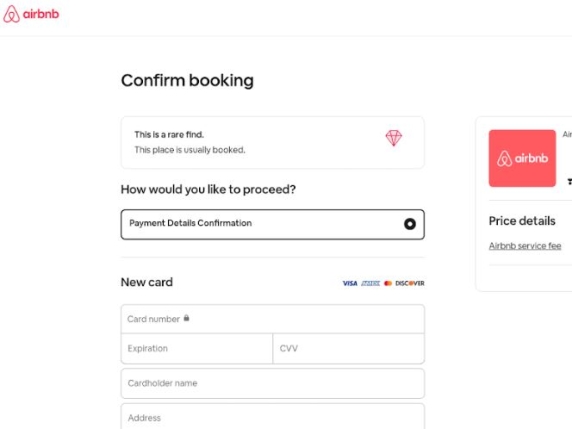Click the American Express card icon

pyautogui.click(x=370, y=283)
